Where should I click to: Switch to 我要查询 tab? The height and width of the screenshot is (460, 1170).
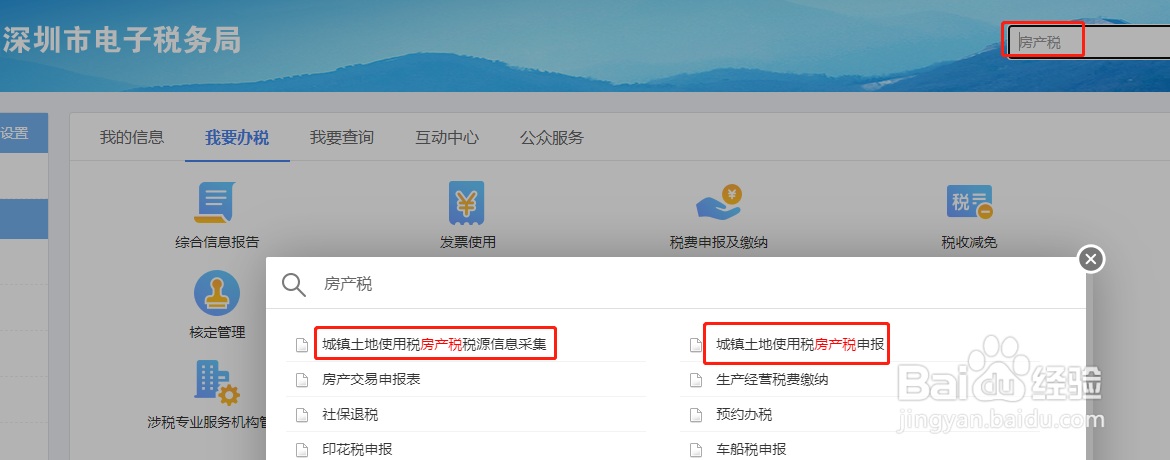(342, 137)
